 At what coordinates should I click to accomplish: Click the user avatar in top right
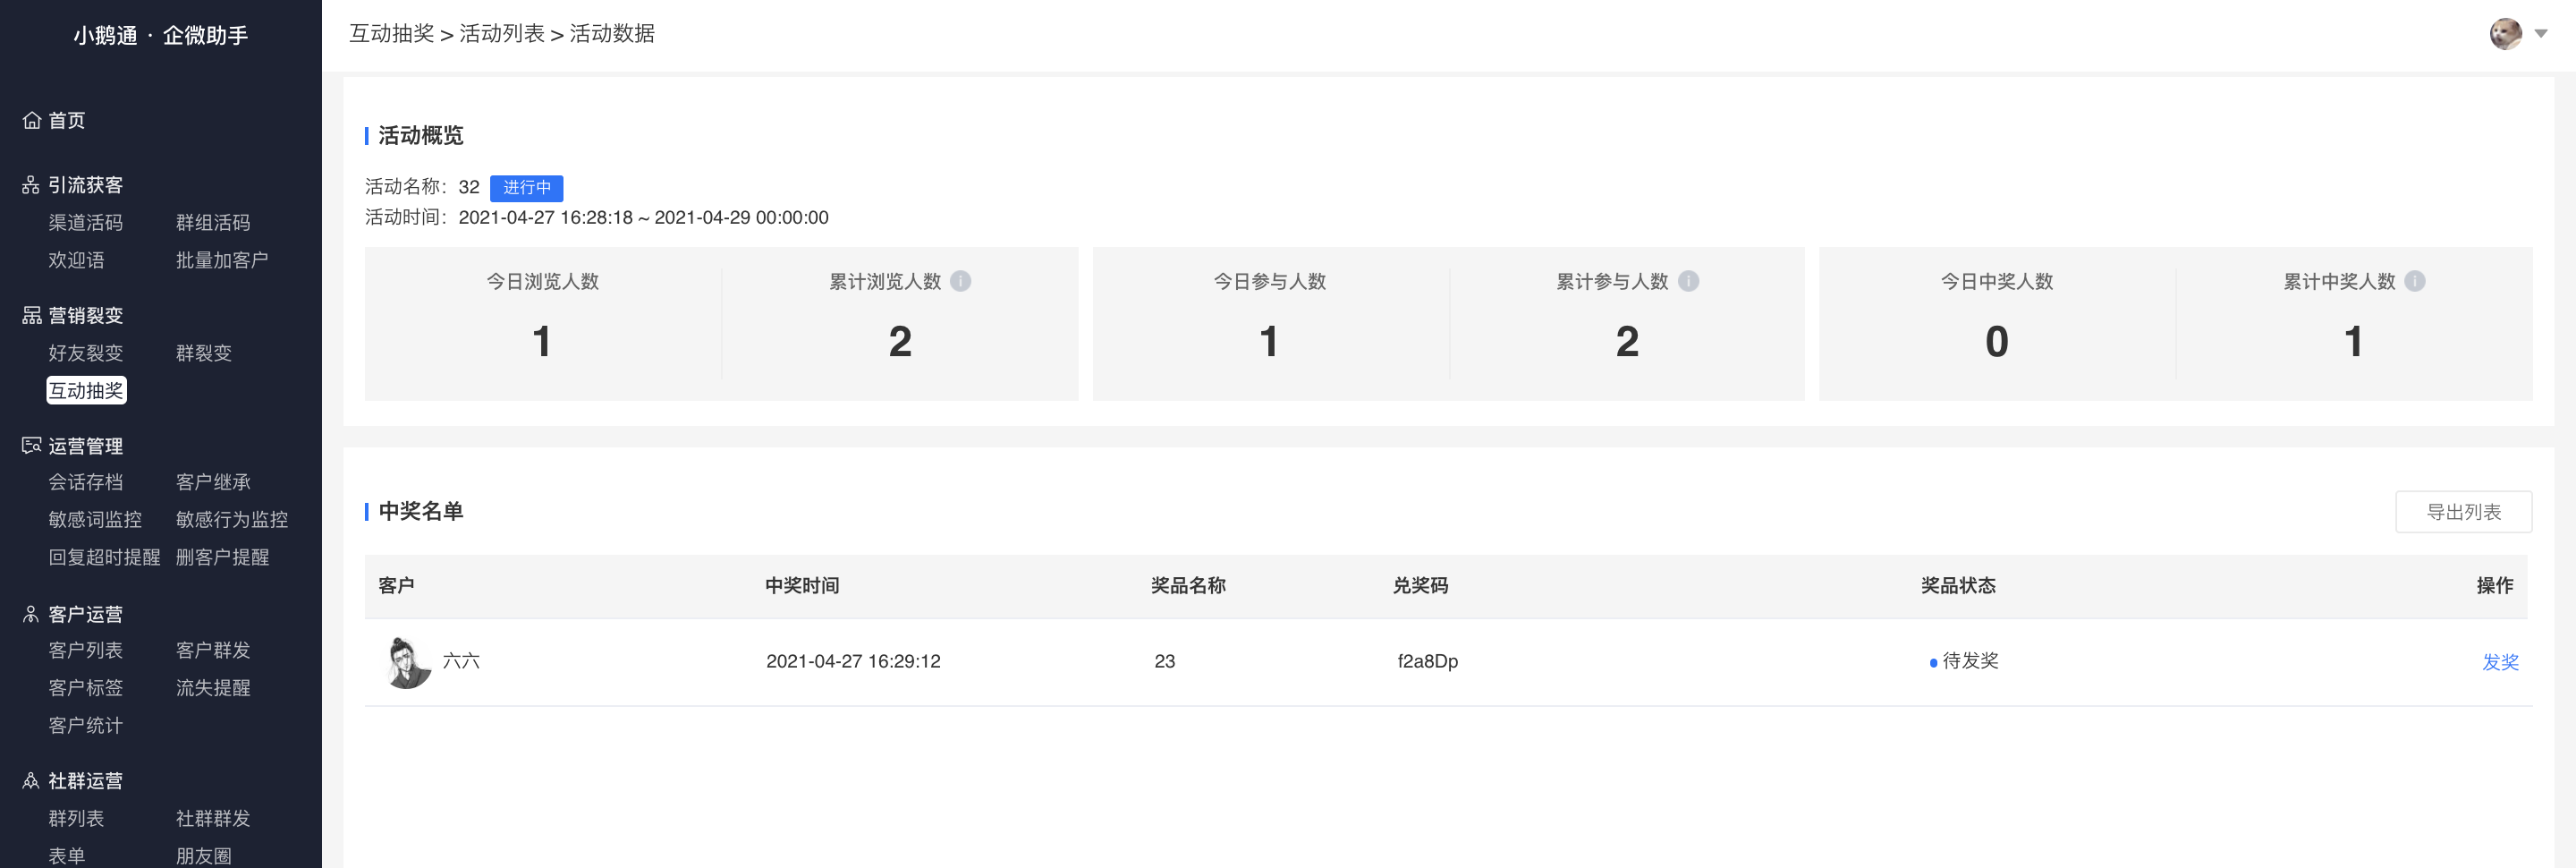click(x=2505, y=34)
